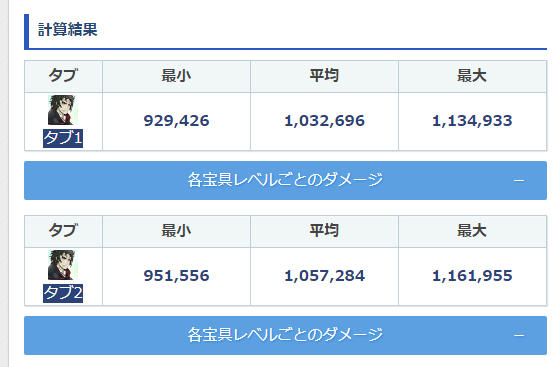Click the minus icon on the second damage bar
The image size is (555, 367).
click(x=519, y=336)
